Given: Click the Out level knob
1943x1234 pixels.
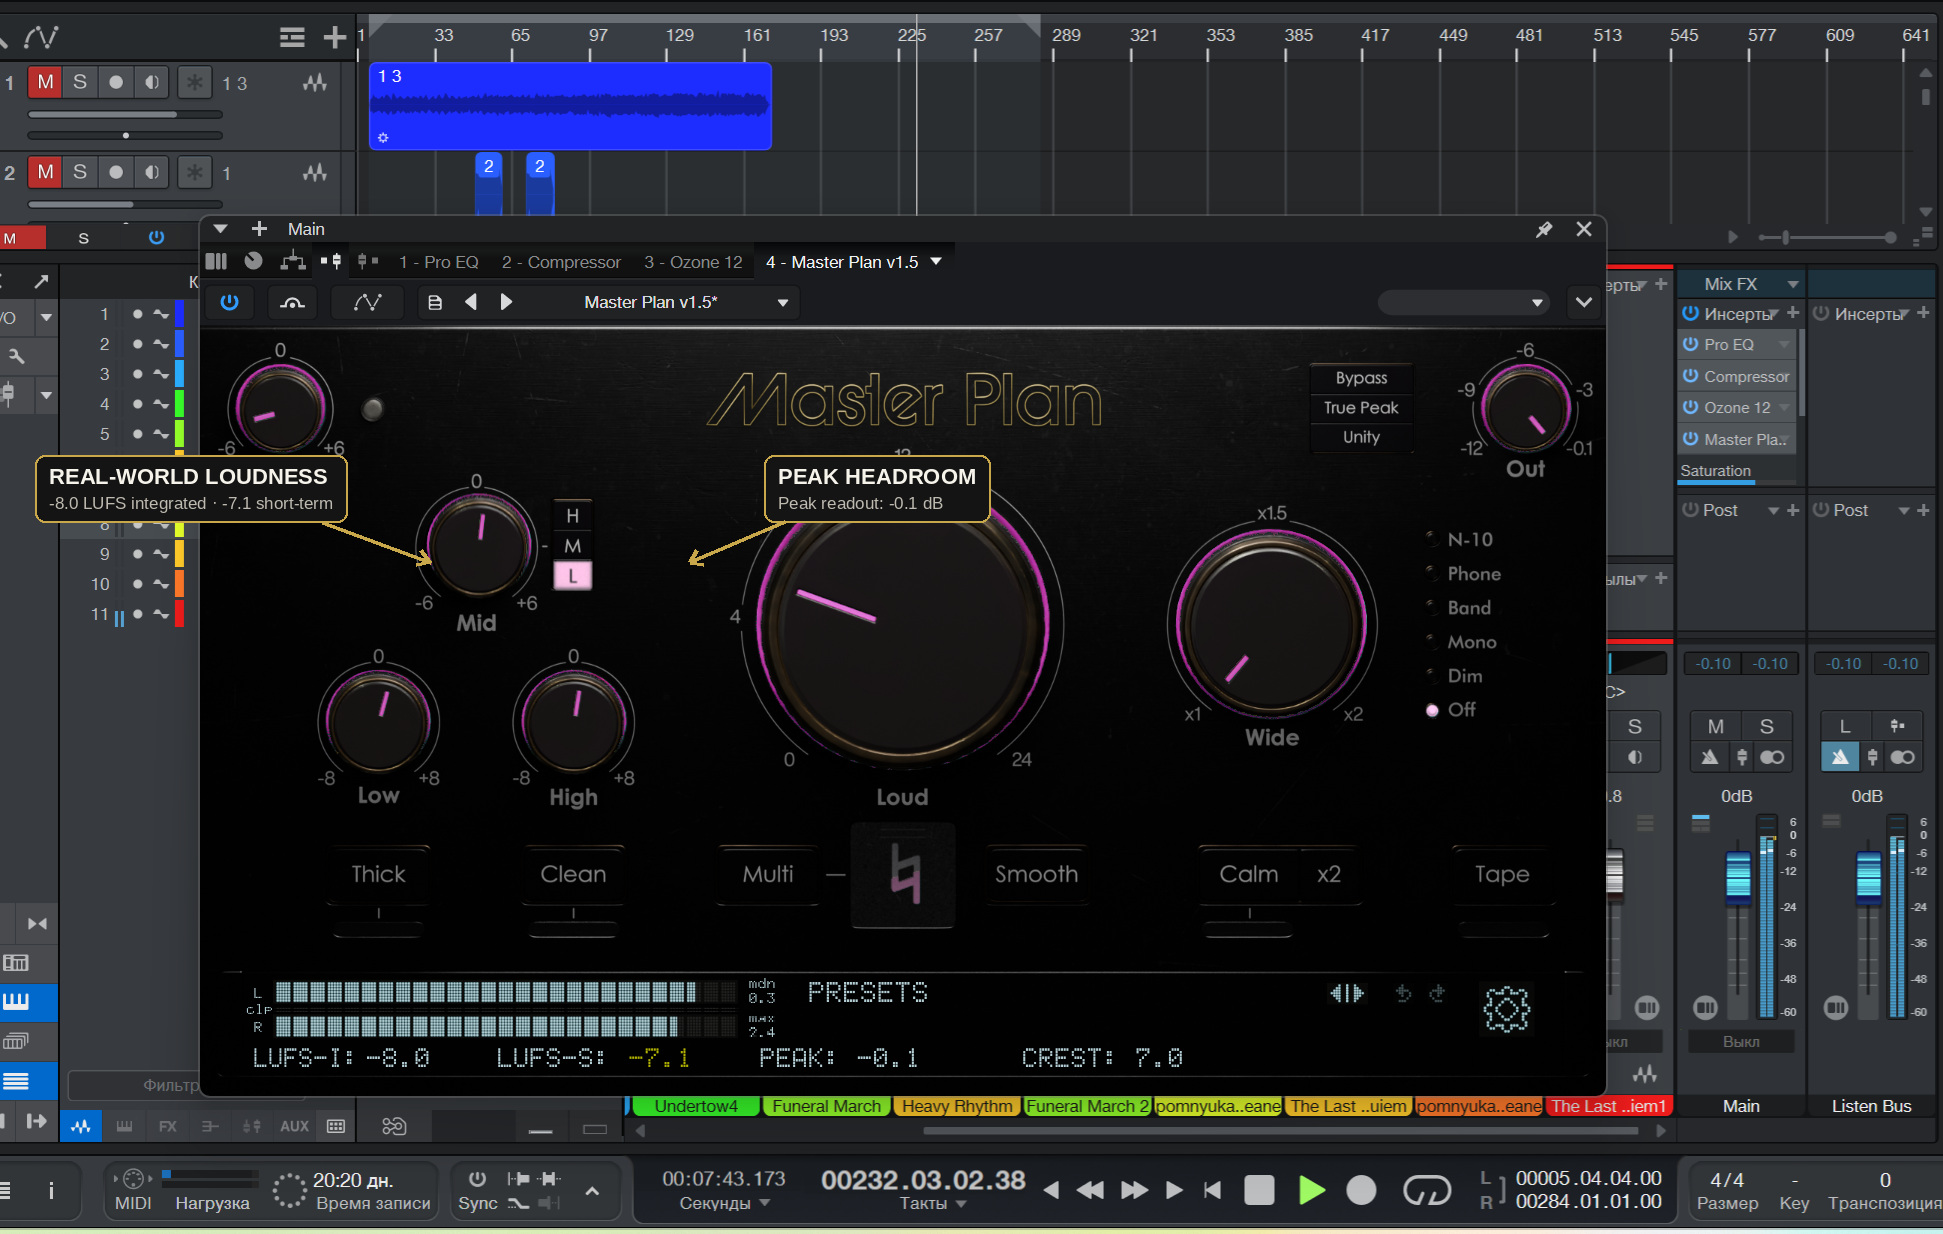Looking at the screenshot, I should click(x=1525, y=410).
